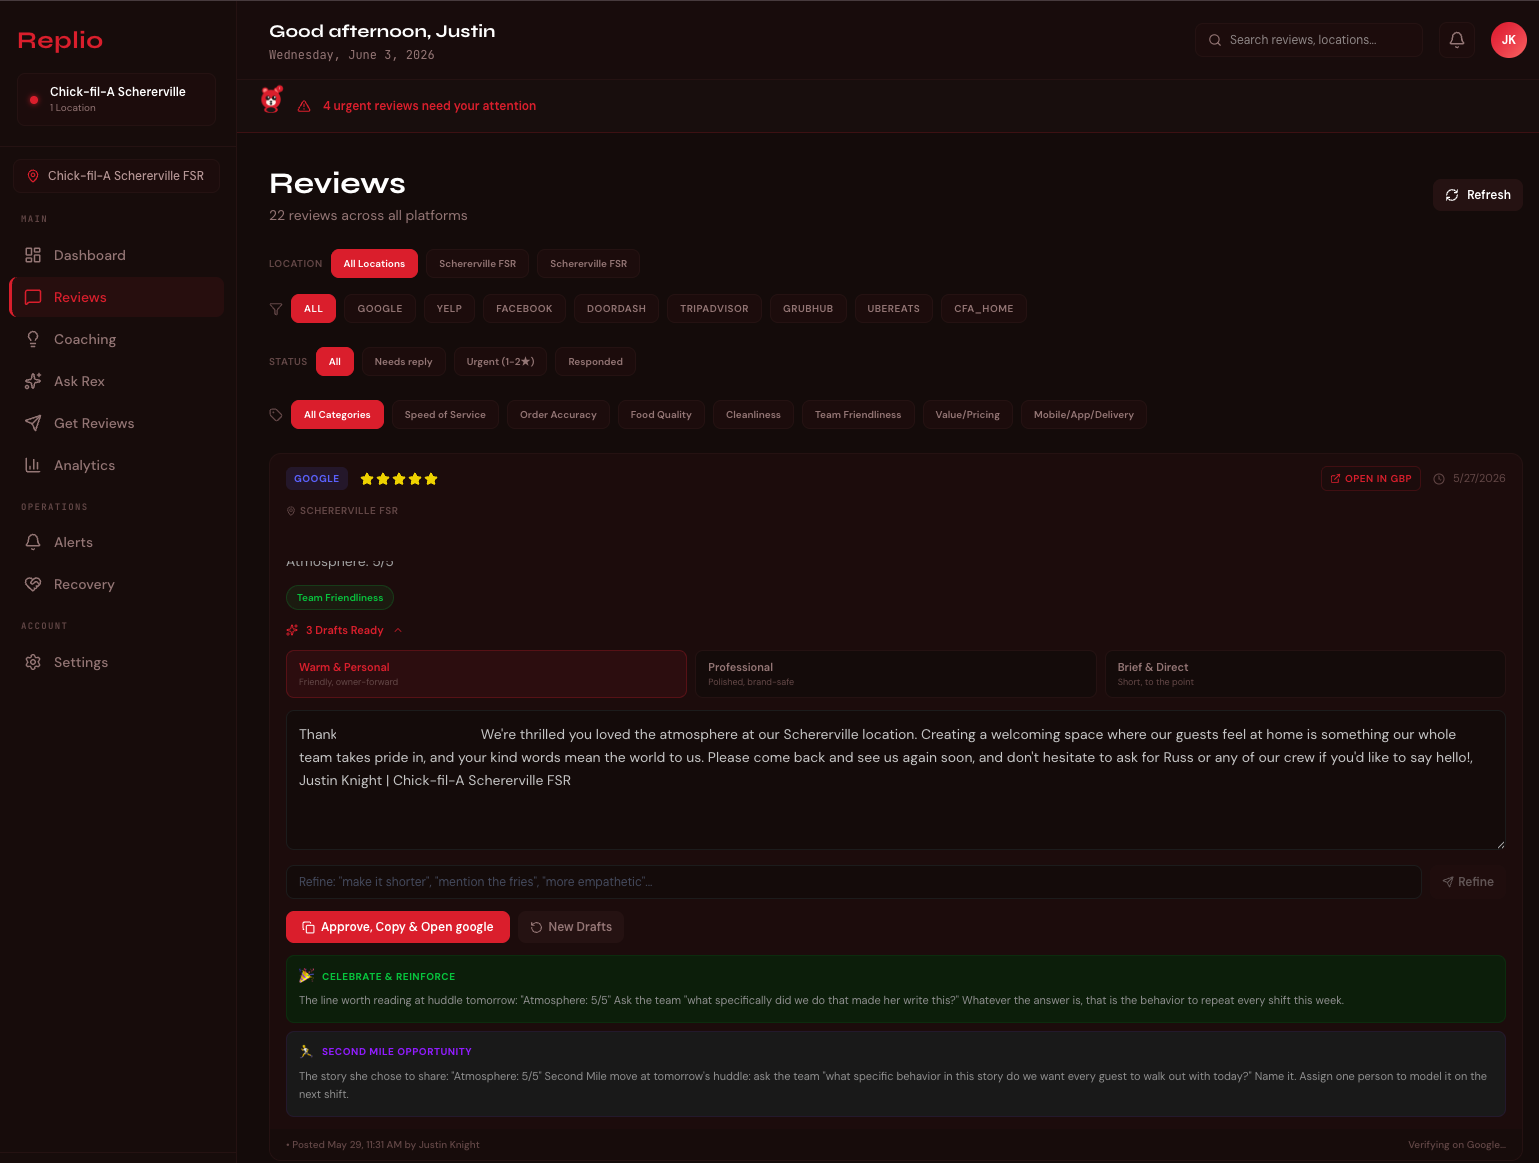Open Analytics section
The height and width of the screenshot is (1163, 1539).
tap(116, 465)
